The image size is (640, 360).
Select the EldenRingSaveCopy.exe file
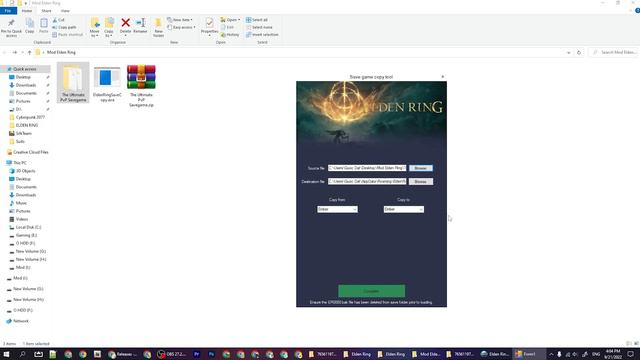pyautogui.click(x=107, y=83)
